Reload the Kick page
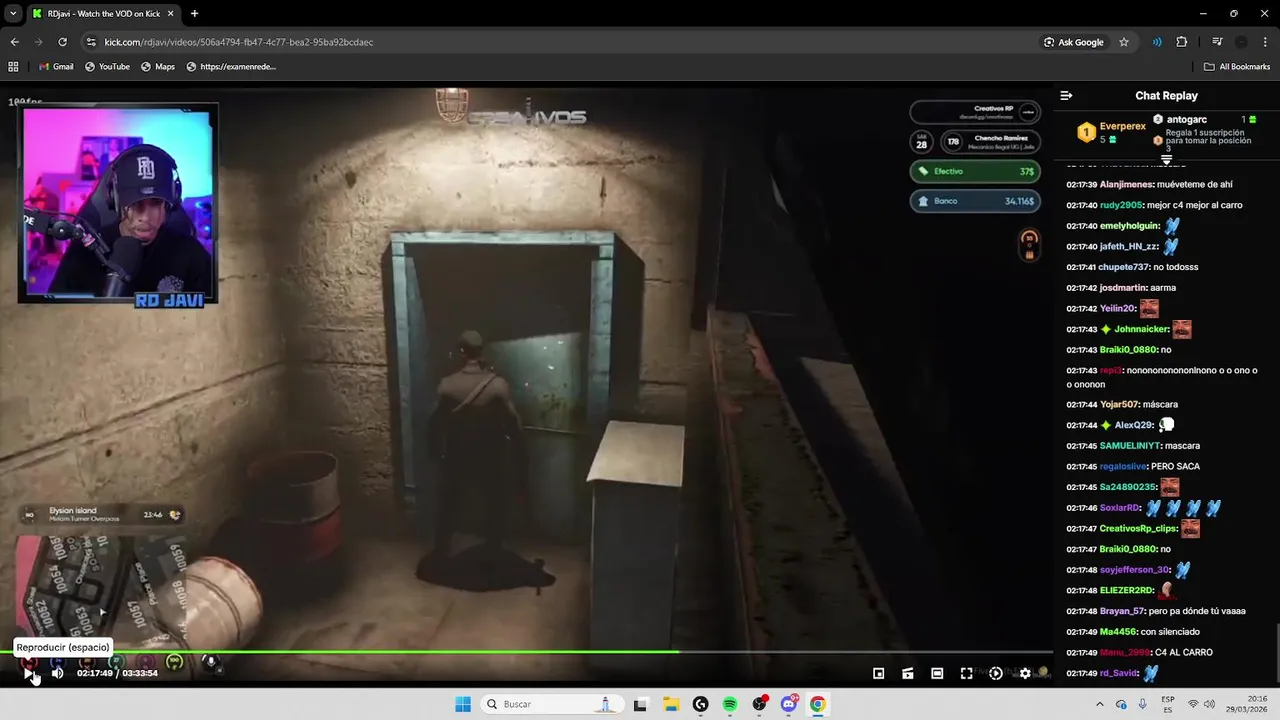This screenshot has width=1280, height=720. (x=62, y=42)
